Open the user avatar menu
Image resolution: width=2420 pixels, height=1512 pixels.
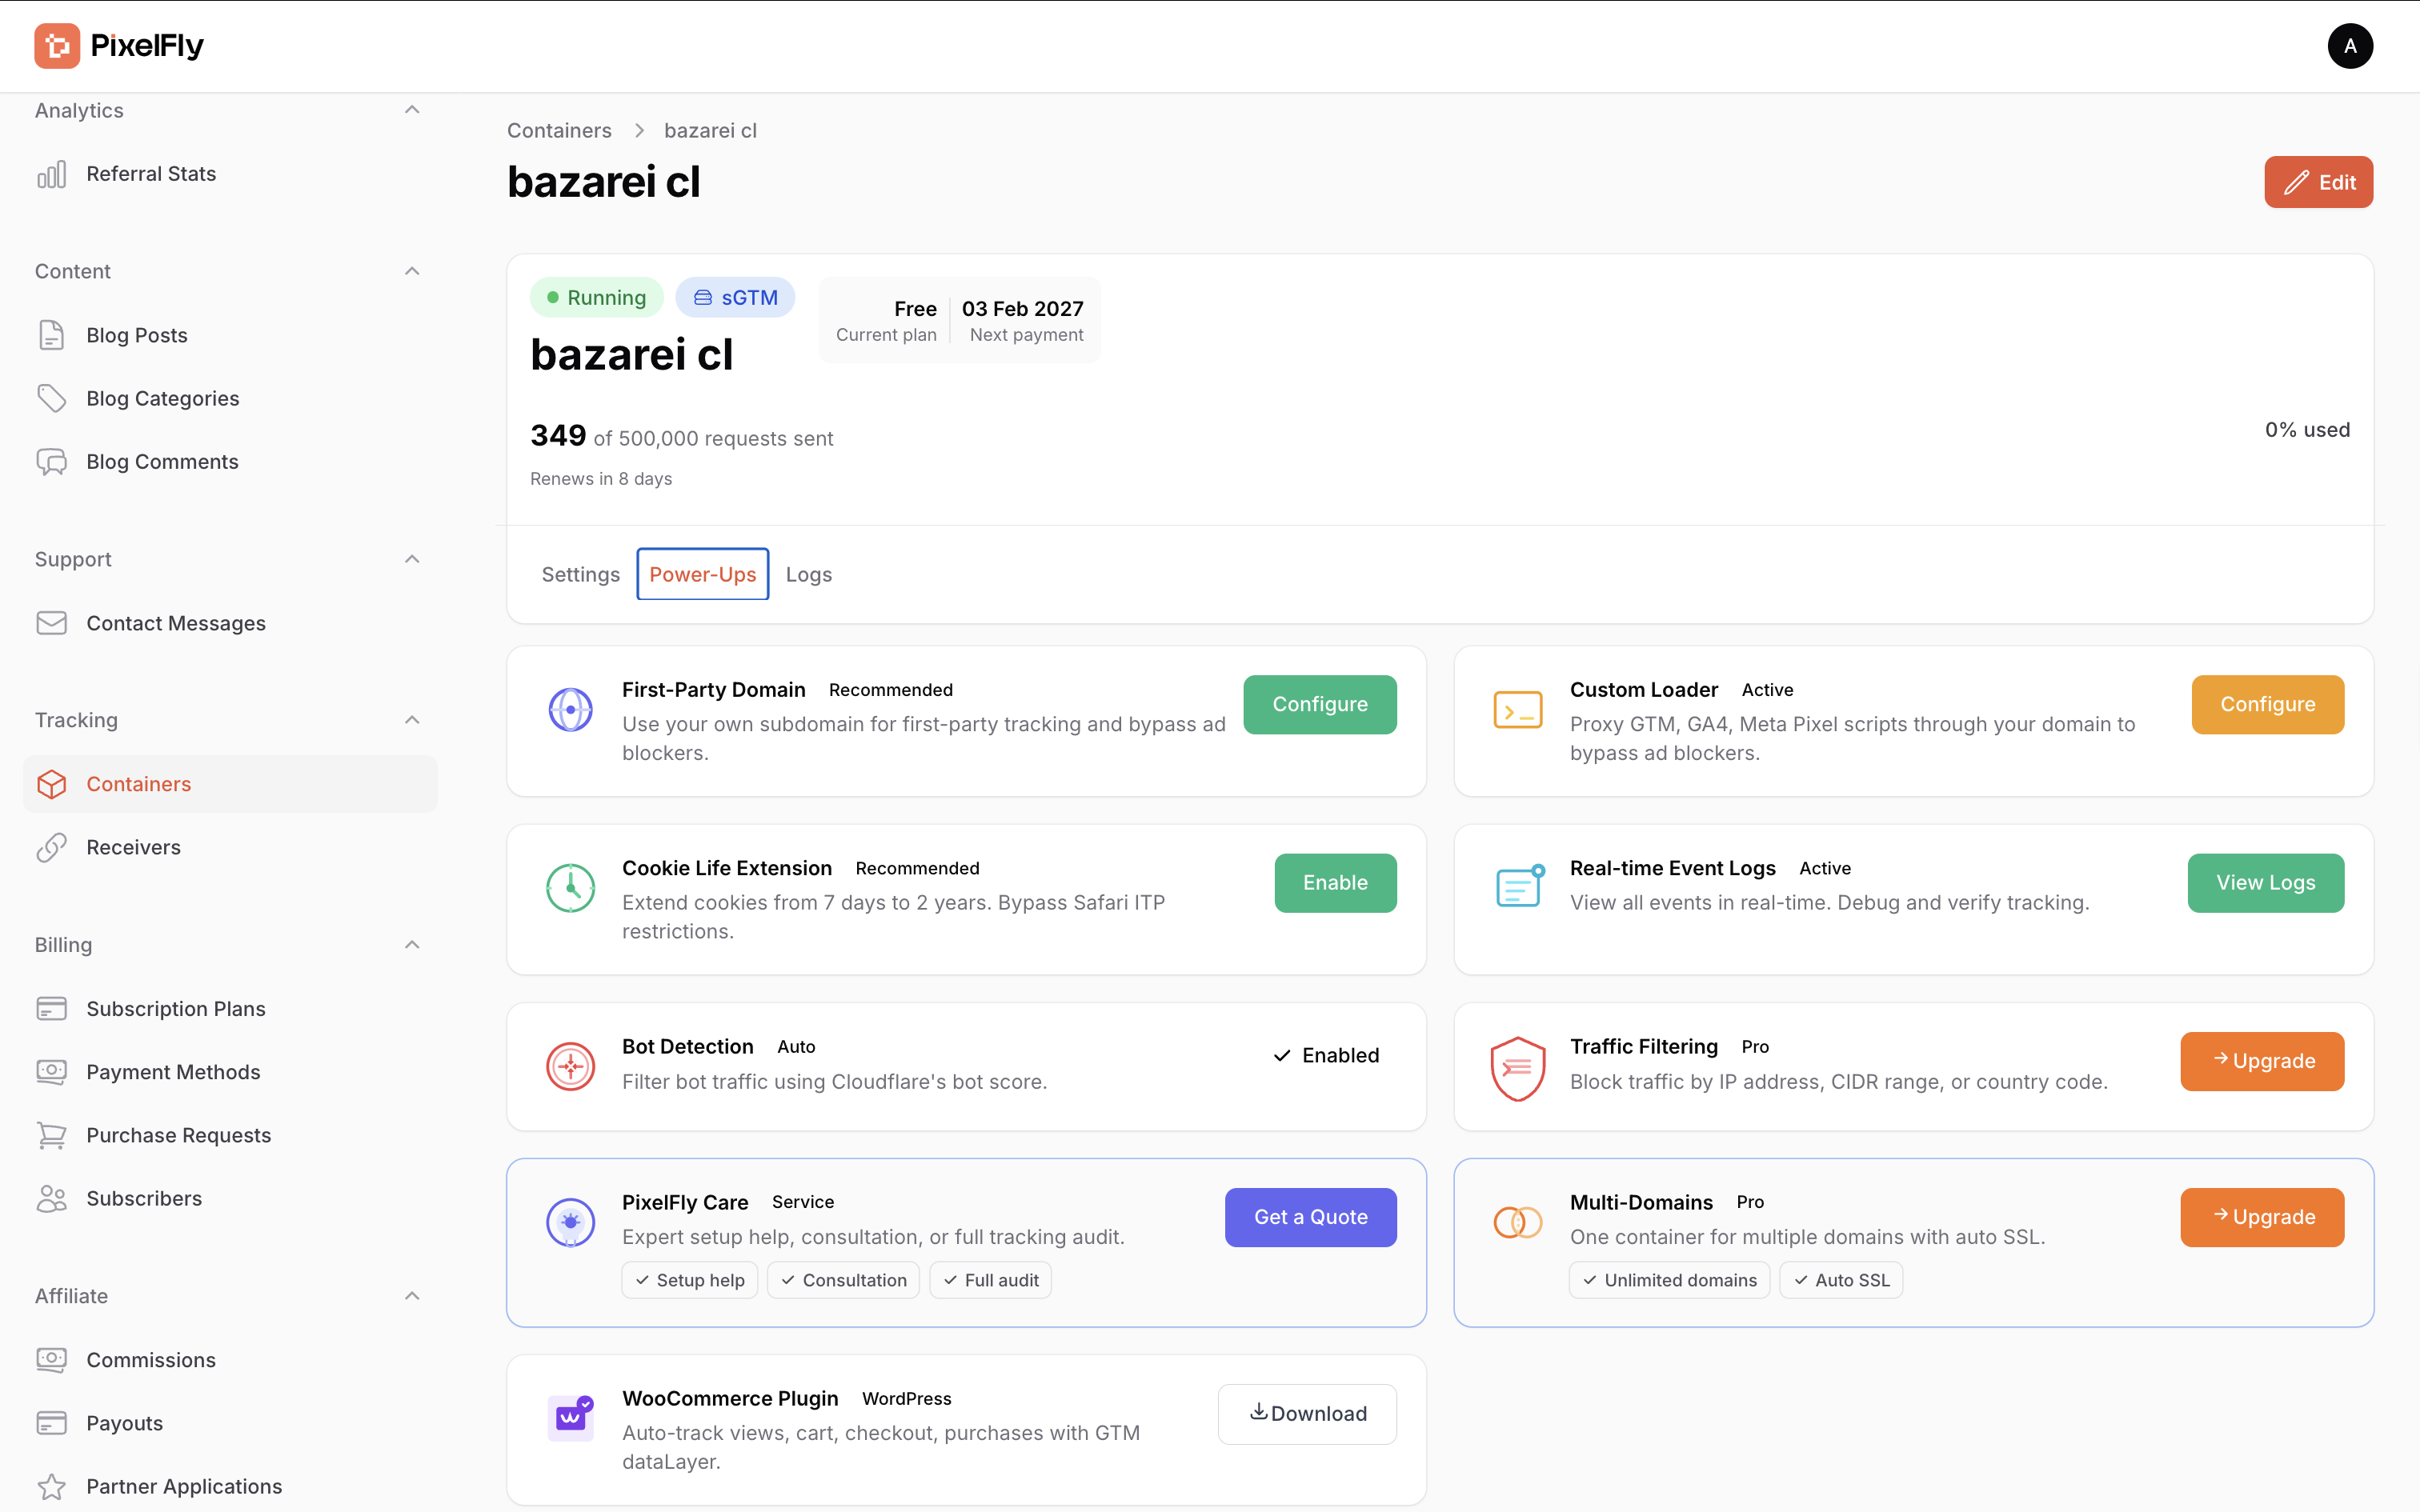[2349, 46]
